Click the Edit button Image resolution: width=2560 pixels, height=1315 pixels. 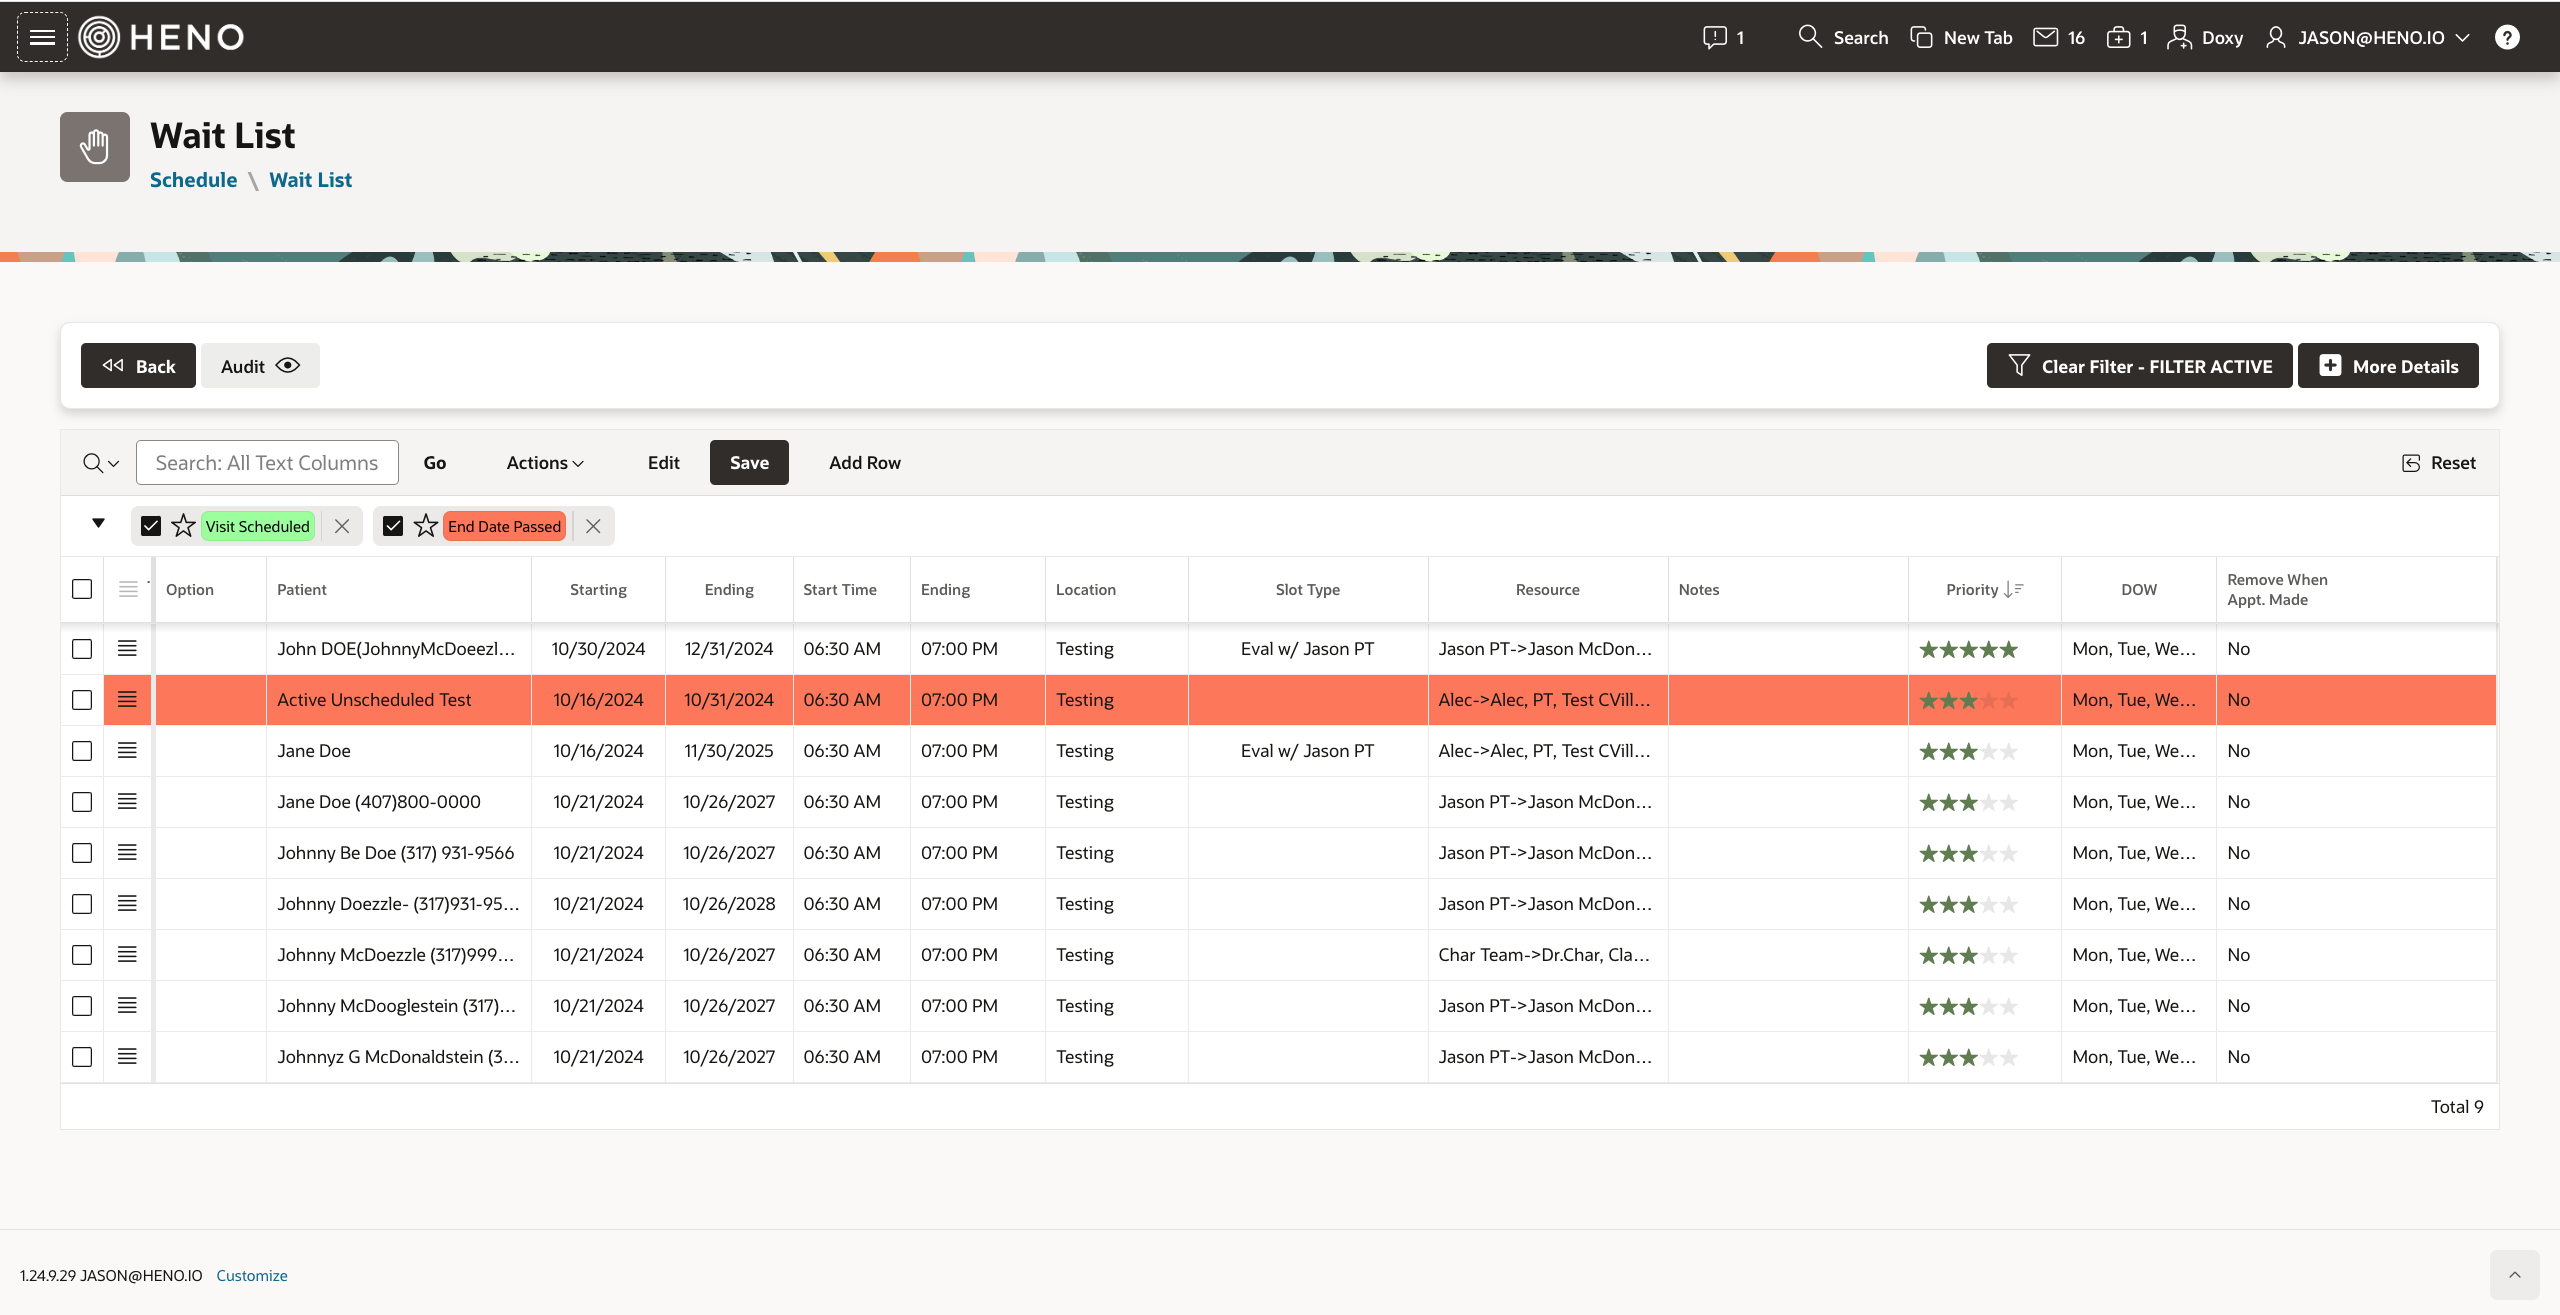[x=662, y=461]
